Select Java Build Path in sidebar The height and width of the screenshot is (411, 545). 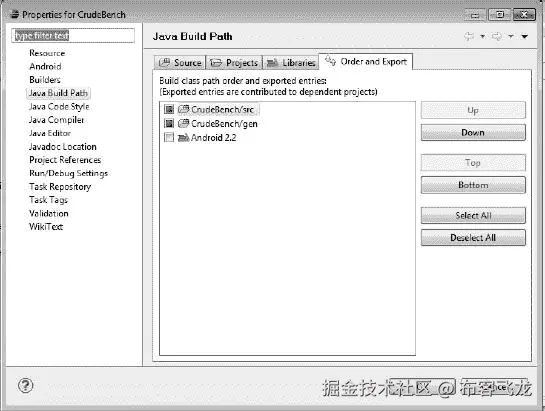[x=58, y=93]
